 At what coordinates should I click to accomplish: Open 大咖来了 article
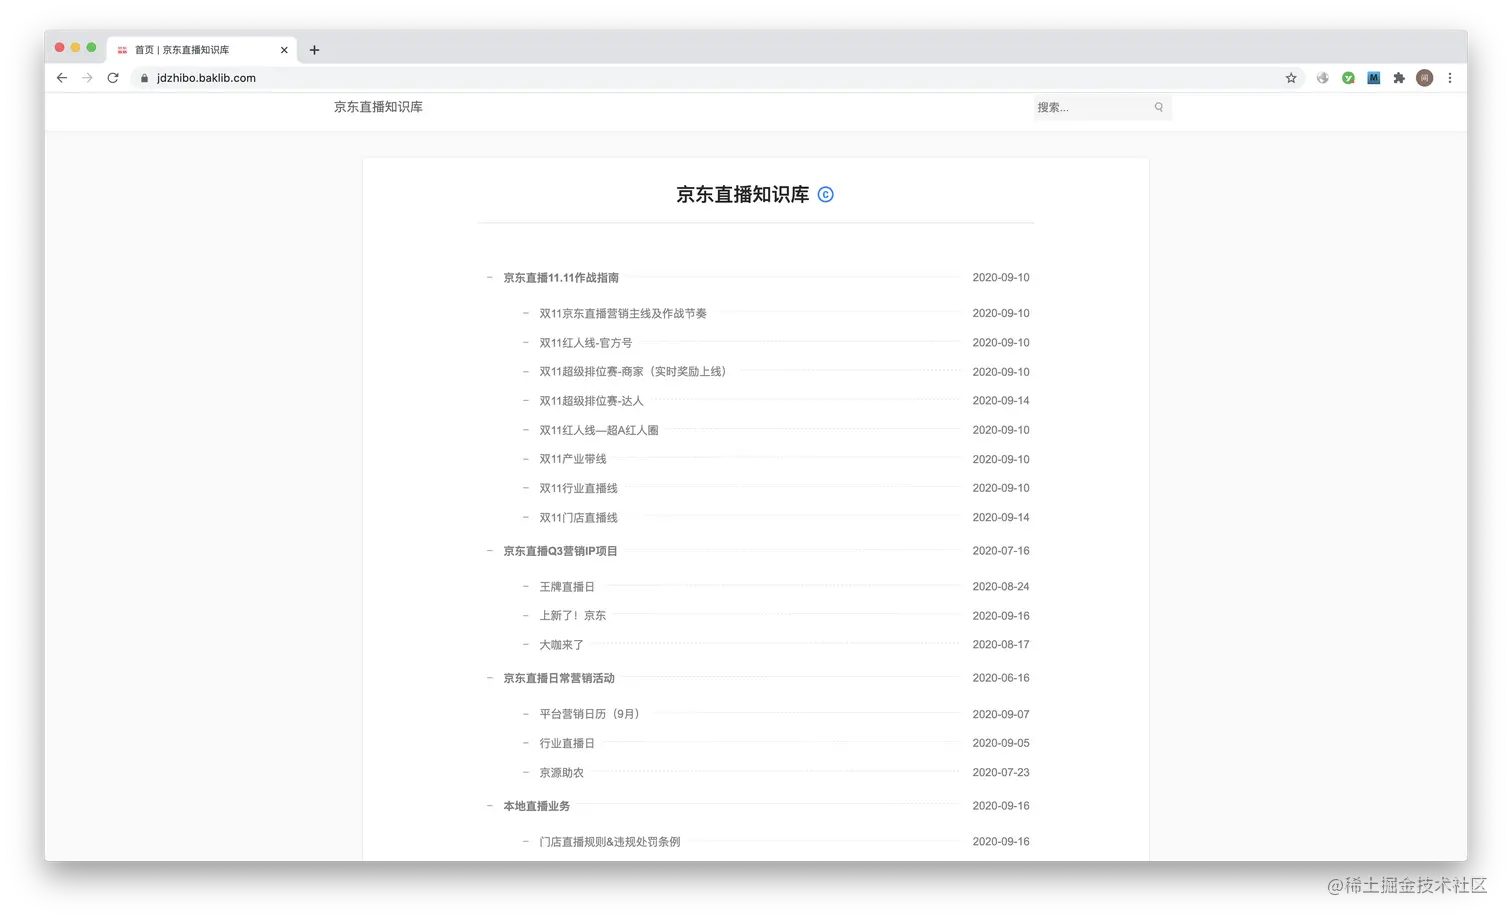coord(561,645)
